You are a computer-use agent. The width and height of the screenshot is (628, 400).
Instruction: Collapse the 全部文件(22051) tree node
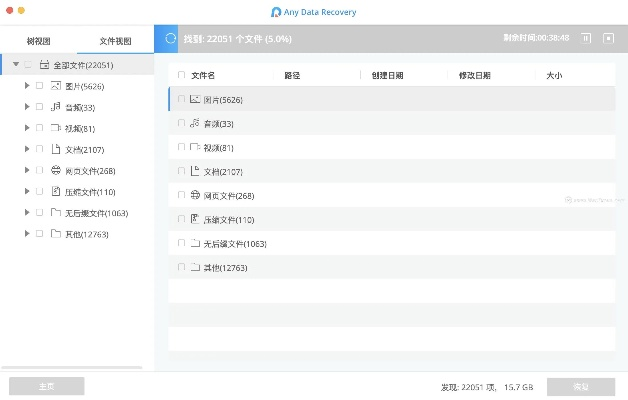coord(15,65)
